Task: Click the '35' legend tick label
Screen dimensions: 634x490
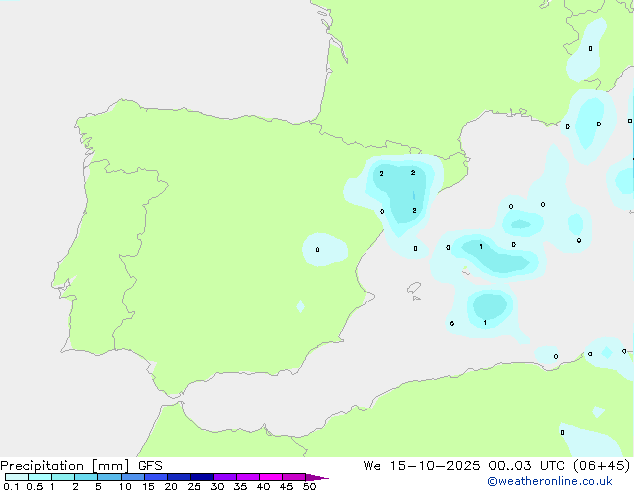Action: coord(240,486)
